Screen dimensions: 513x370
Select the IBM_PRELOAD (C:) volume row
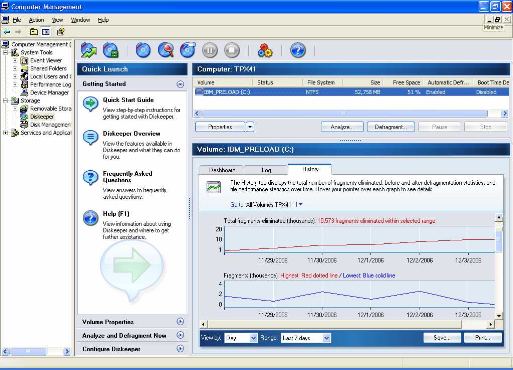tap(351, 92)
